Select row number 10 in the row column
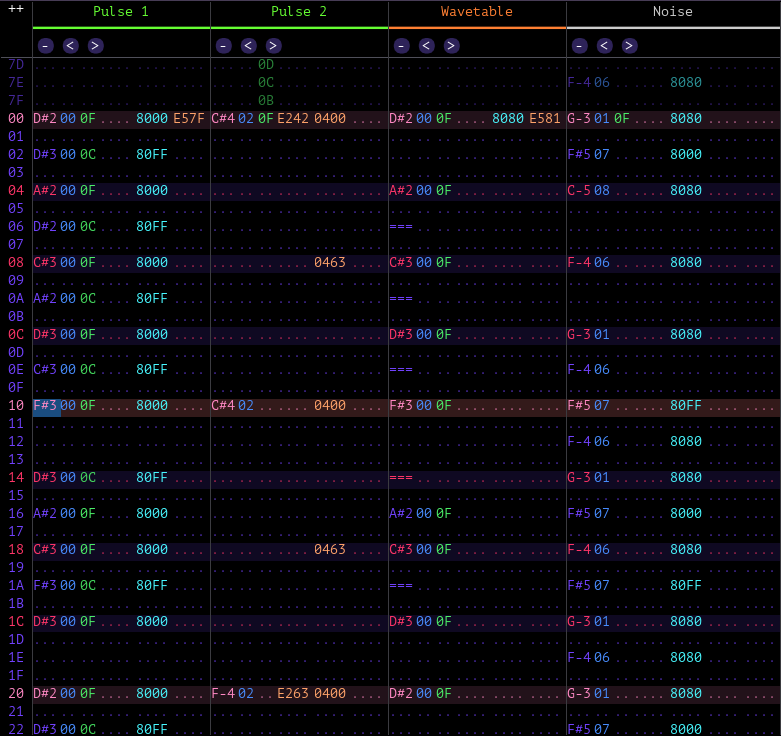Screen dimensions: 781x736 click(x=15, y=406)
